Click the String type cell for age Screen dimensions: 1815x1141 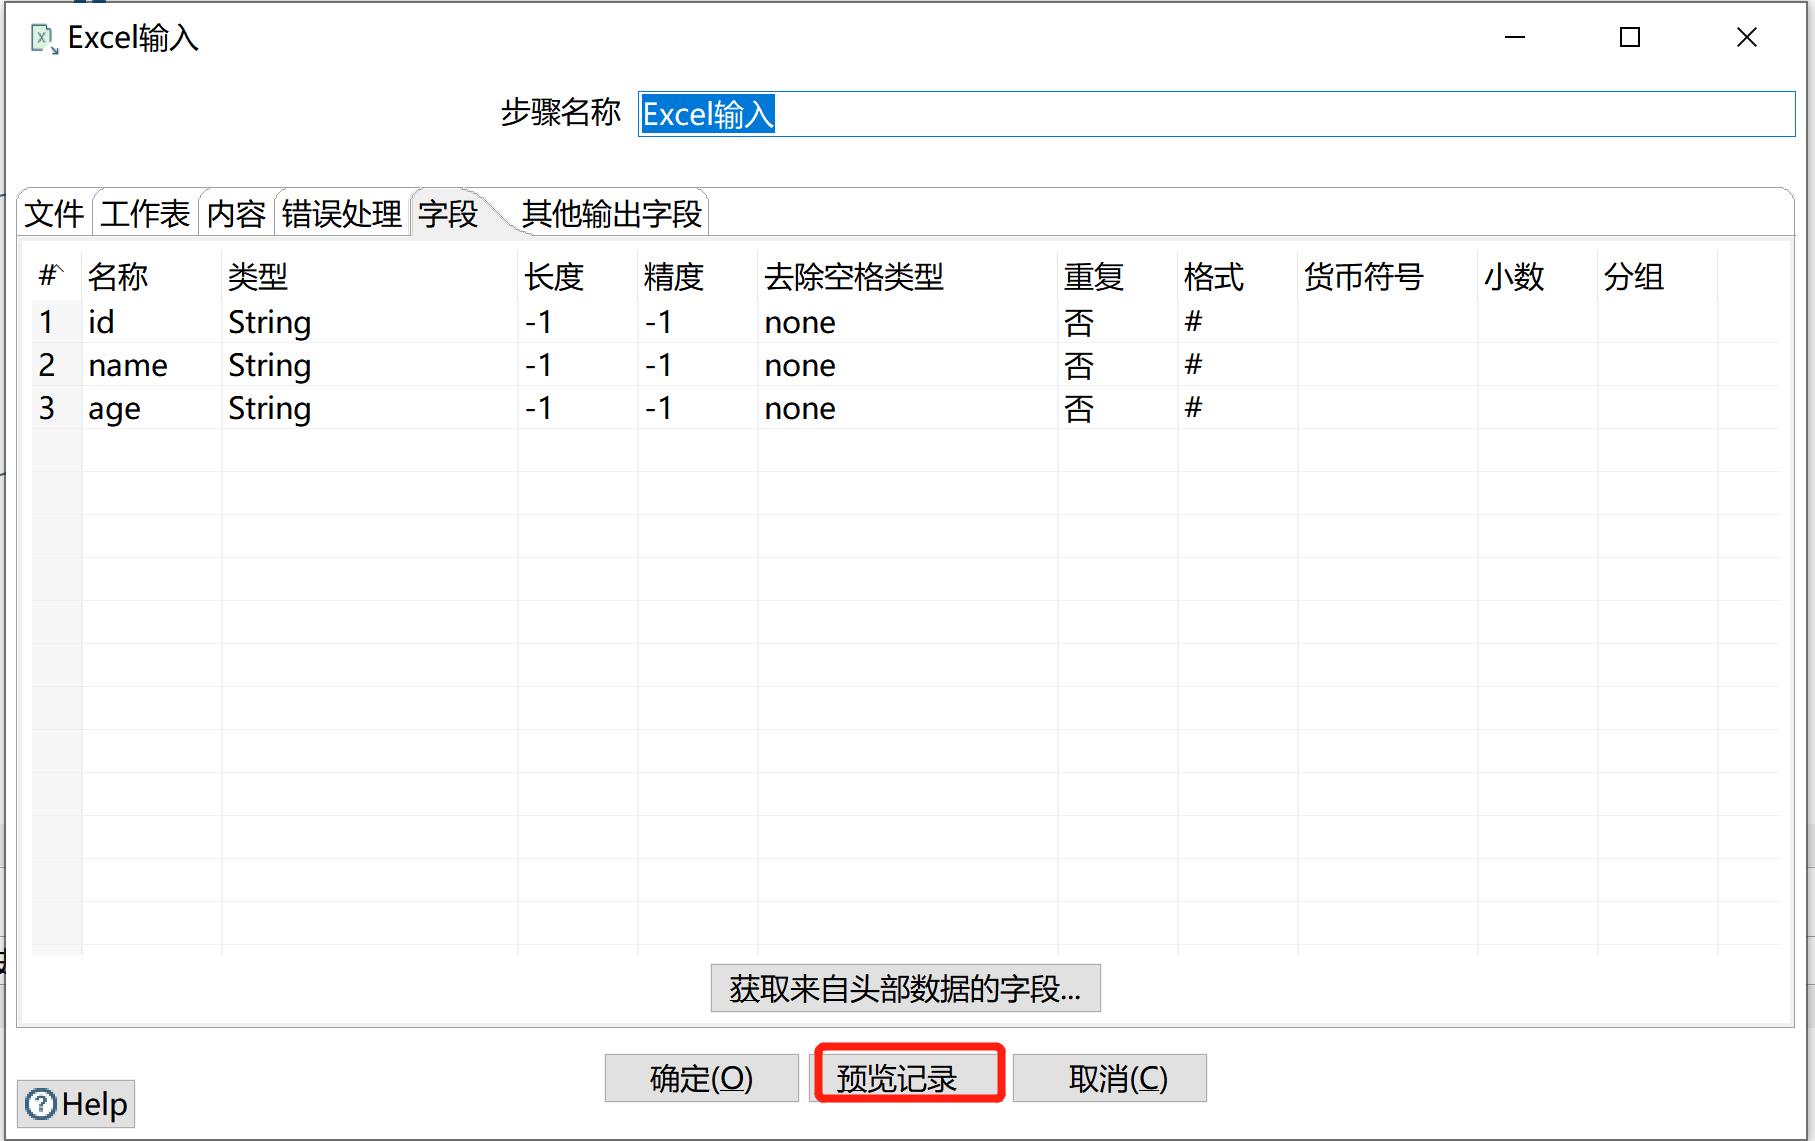click(369, 408)
